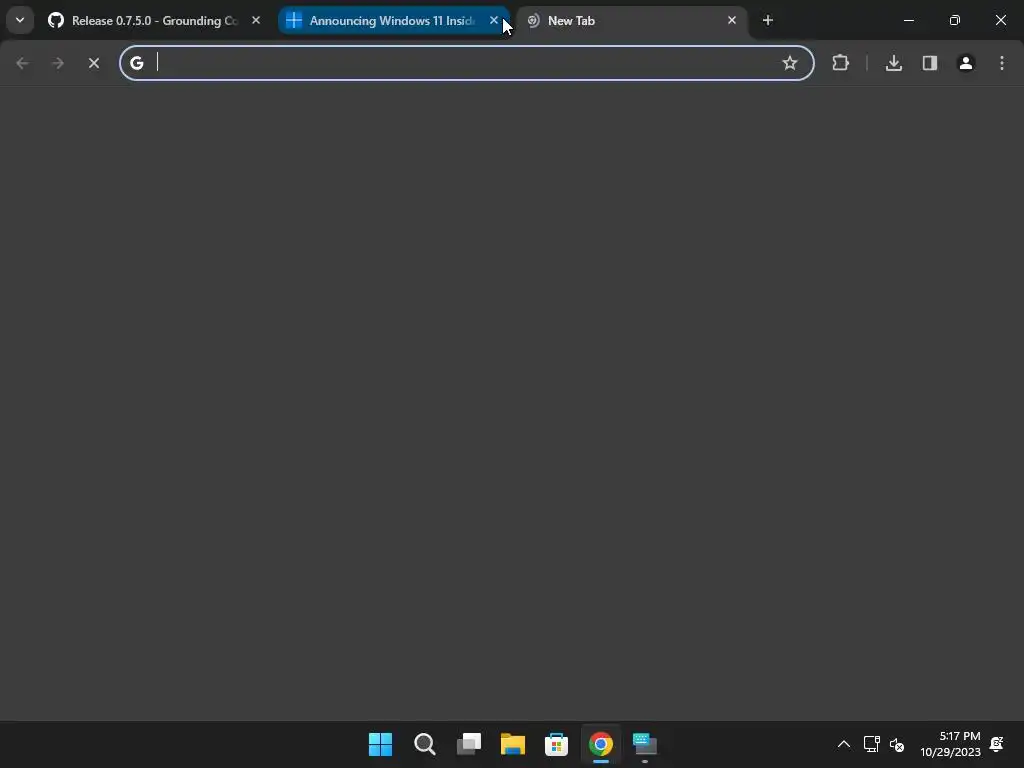The width and height of the screenshot is (1024, 768).
Task: Open a new tab with plus button
Action: click(x=768, y=20)
